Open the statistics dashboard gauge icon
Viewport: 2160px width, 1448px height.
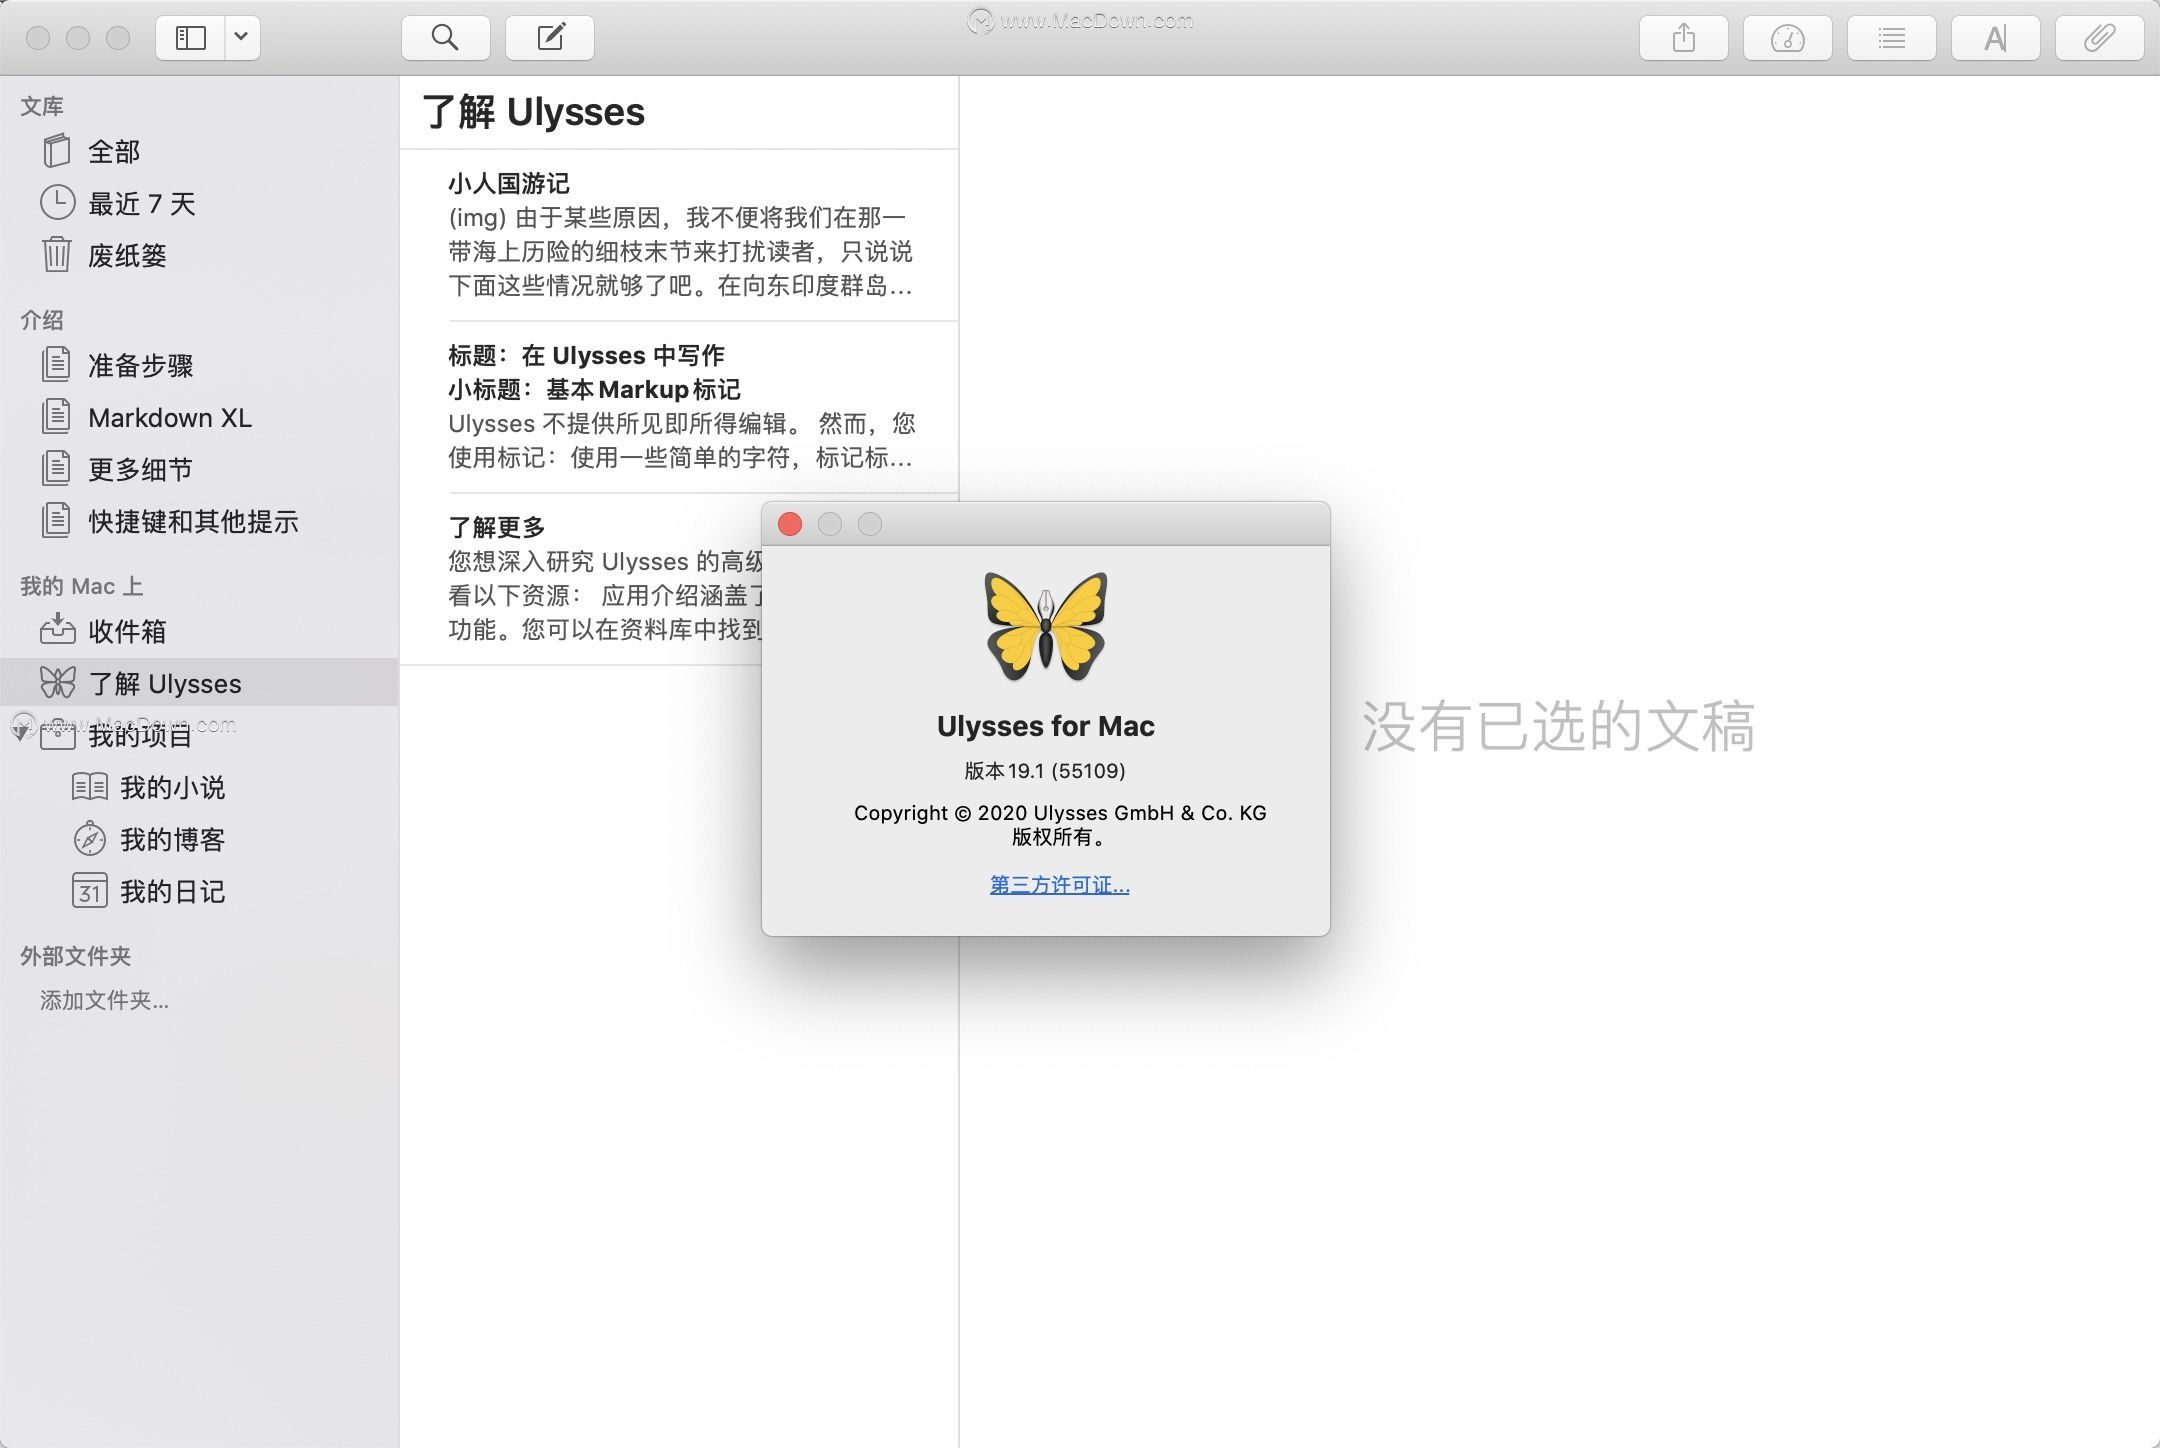pyautogui.click(x=1788, y=38)
